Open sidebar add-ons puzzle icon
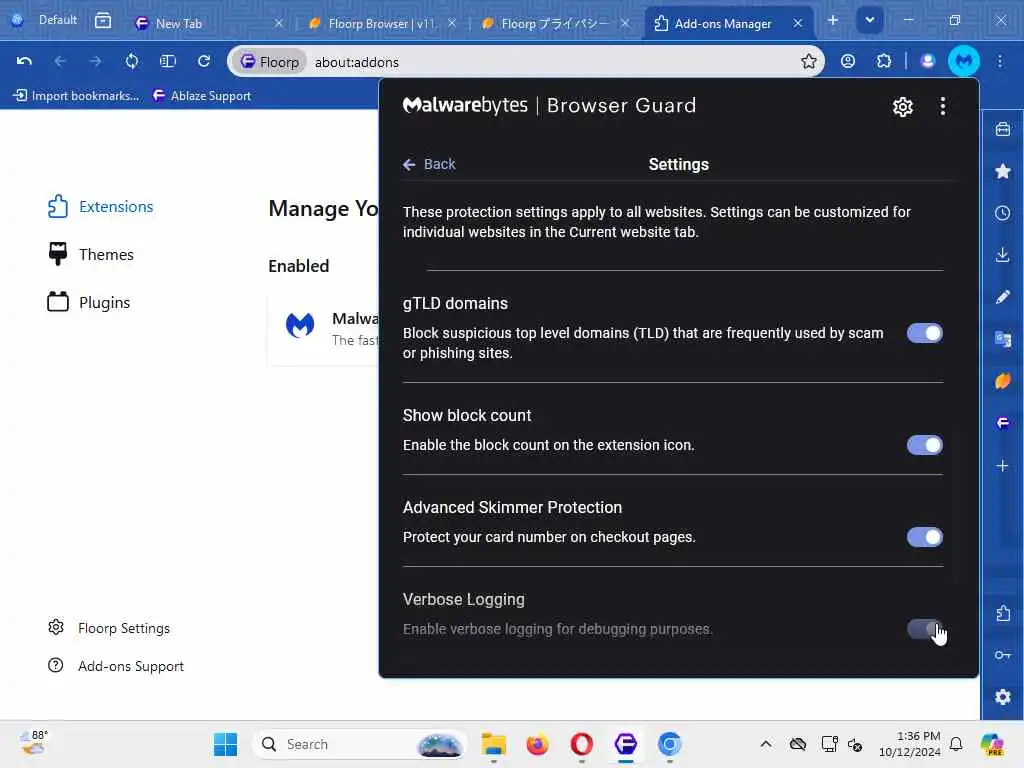Image resolution: width=1024 pixels, height=768 pixels. pos(1002,613)
